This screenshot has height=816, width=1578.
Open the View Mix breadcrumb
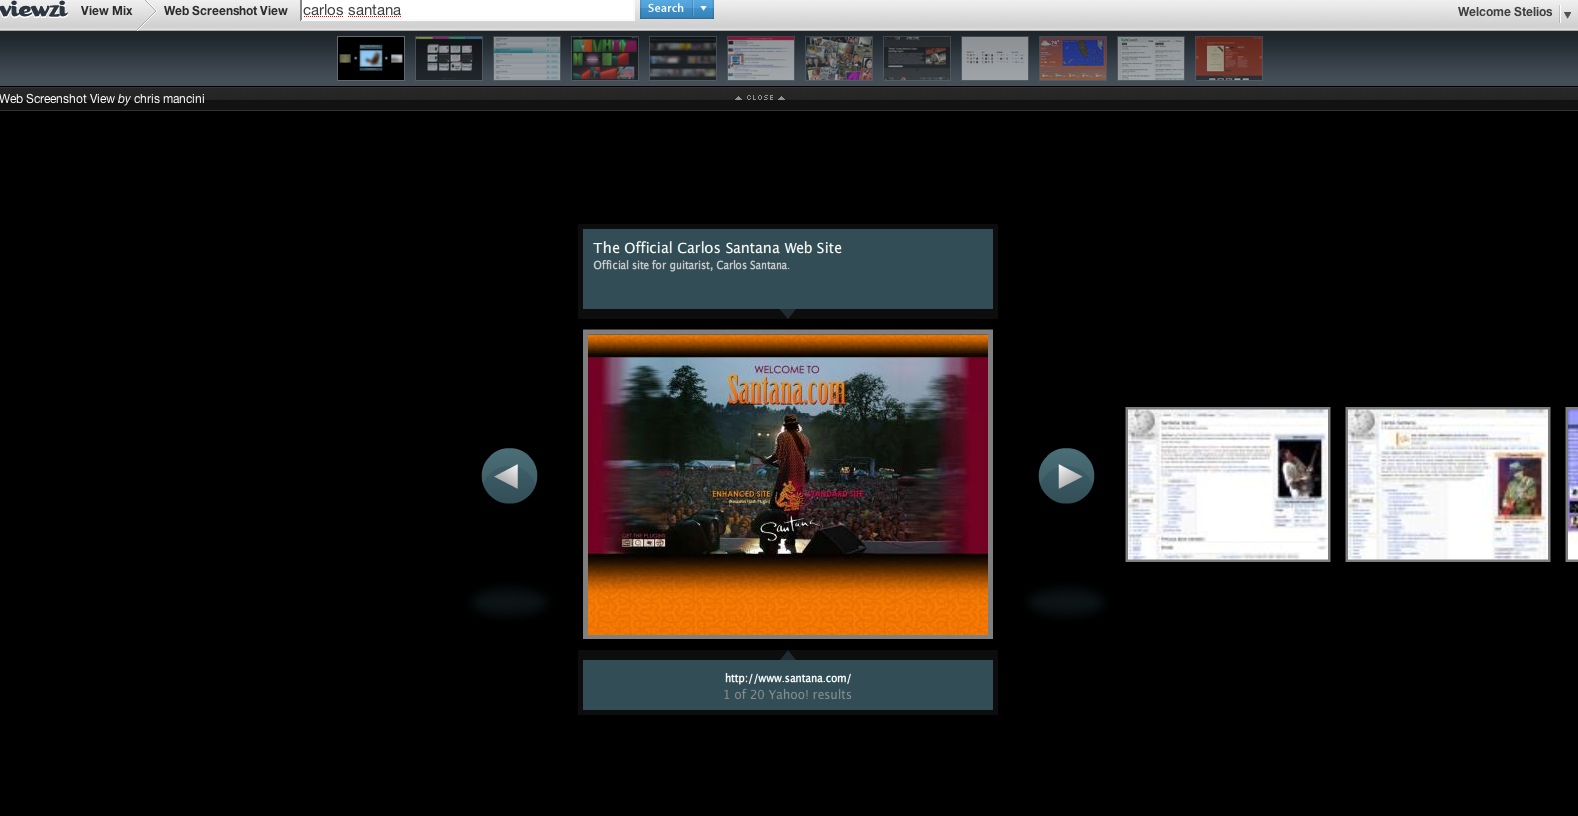pos(107,11)
